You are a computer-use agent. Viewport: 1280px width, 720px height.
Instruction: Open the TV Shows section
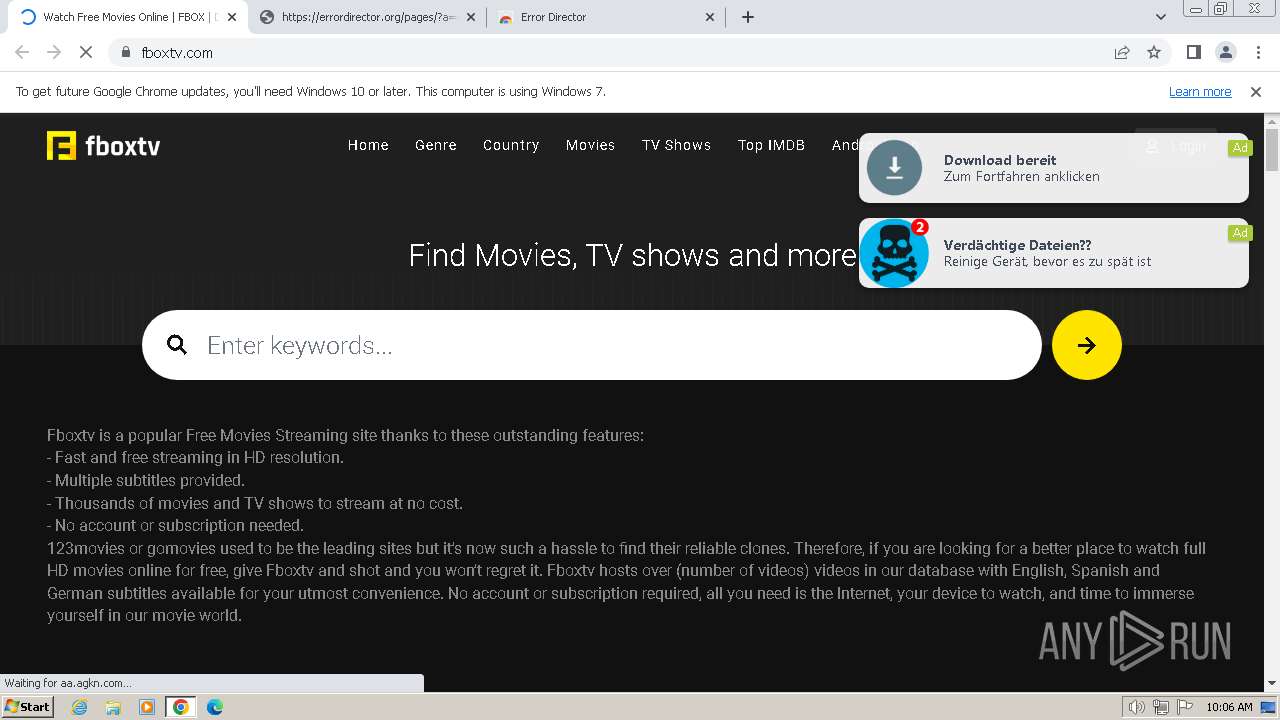click(x=676, y=145)
